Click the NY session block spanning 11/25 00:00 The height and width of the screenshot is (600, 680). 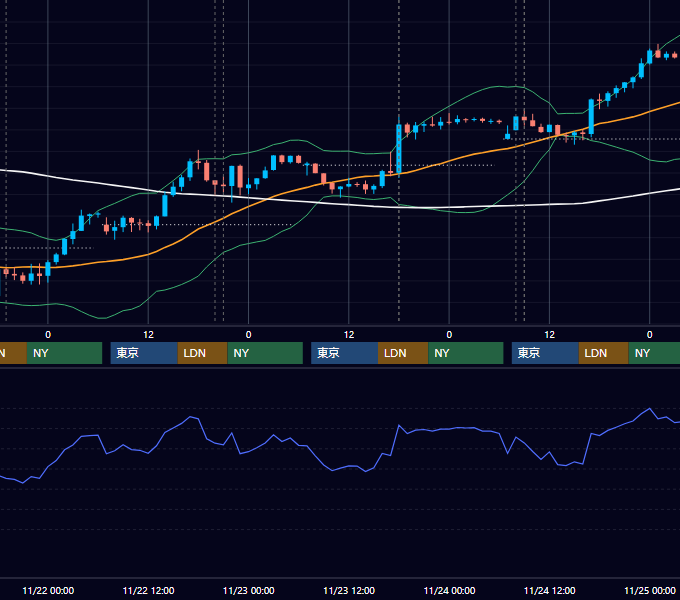point(654,353)
